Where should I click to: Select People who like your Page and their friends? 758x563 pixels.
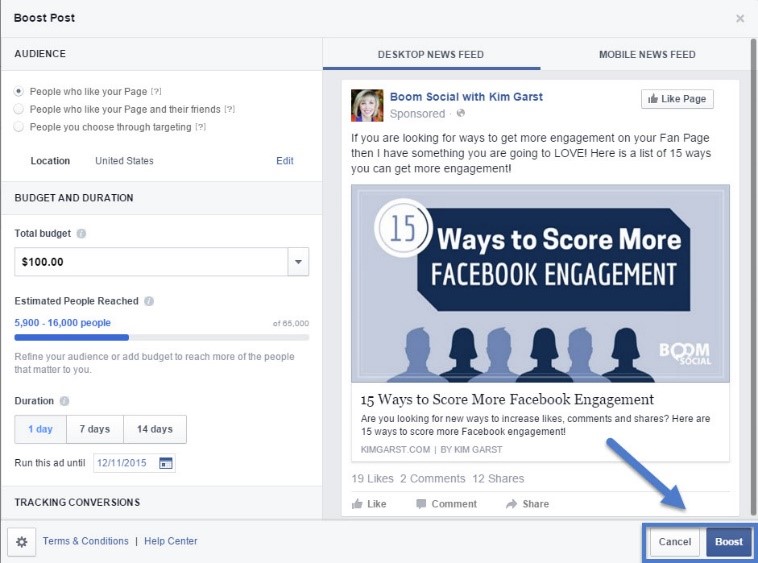coord(18,109)
